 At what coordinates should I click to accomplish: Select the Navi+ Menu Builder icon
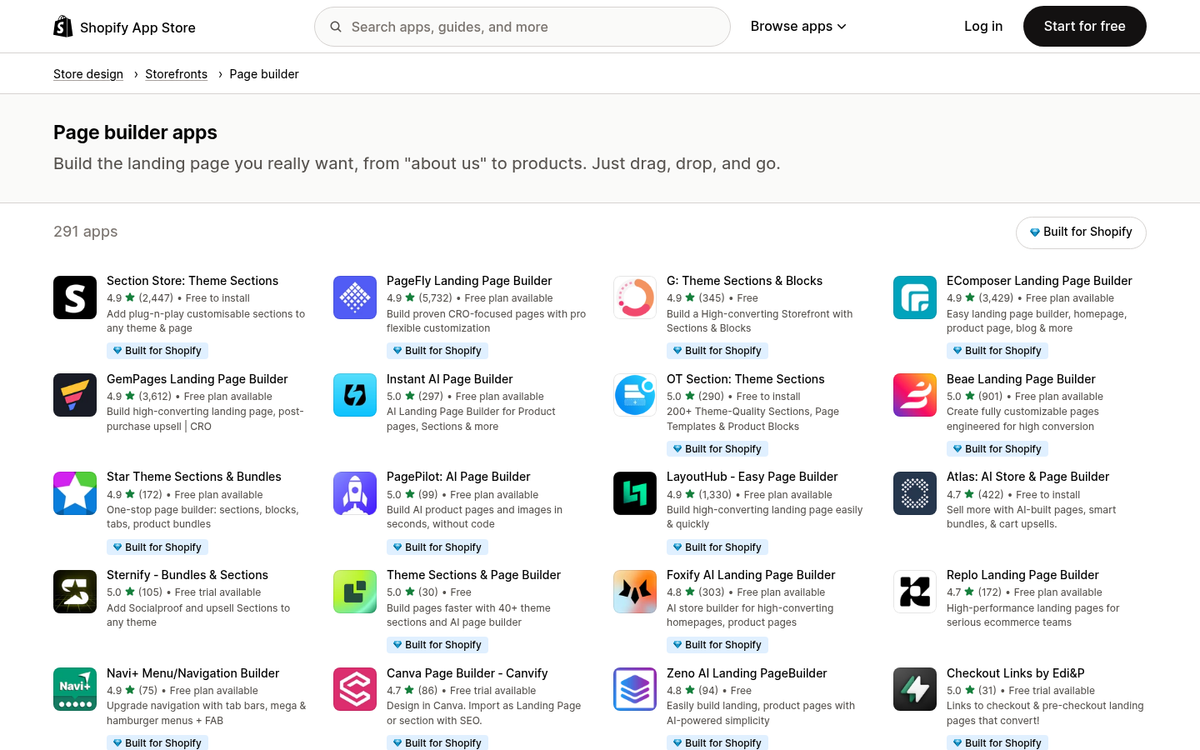coord(75,689)
